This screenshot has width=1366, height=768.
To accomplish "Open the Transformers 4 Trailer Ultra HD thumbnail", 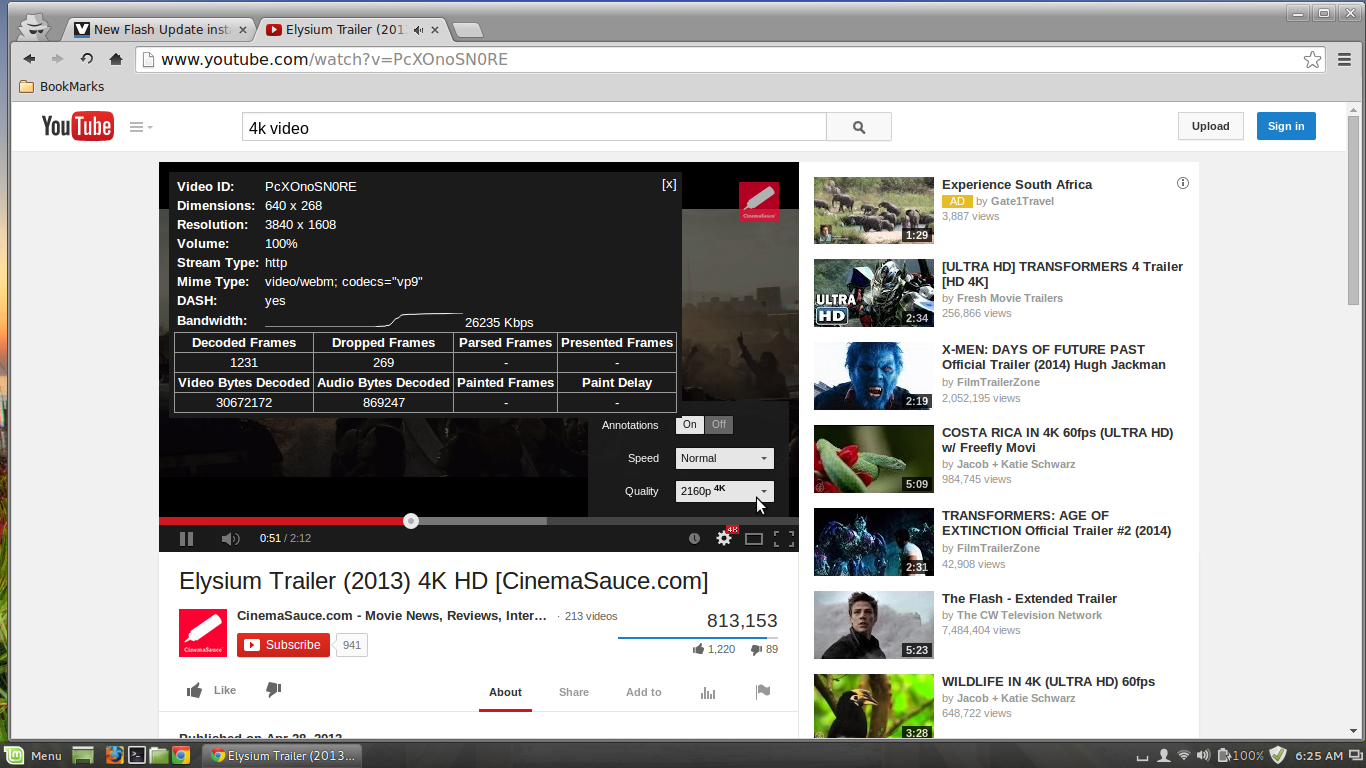I will click(x=874, y=293).
